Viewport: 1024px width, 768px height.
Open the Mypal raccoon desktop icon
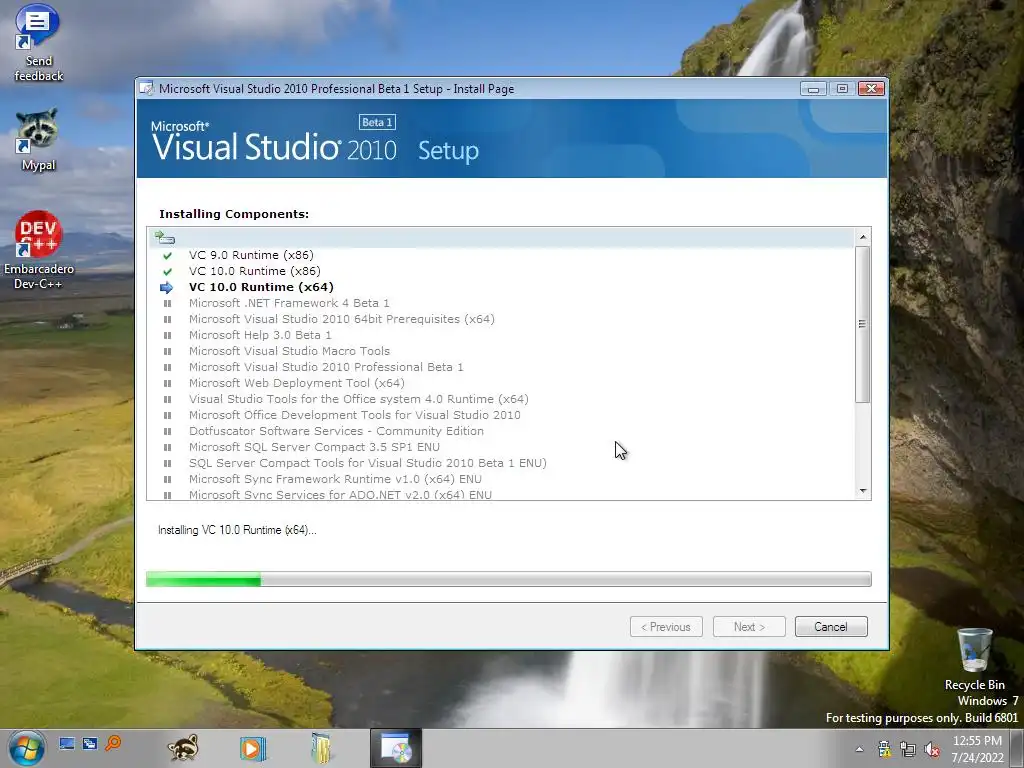tap(37, 139)
